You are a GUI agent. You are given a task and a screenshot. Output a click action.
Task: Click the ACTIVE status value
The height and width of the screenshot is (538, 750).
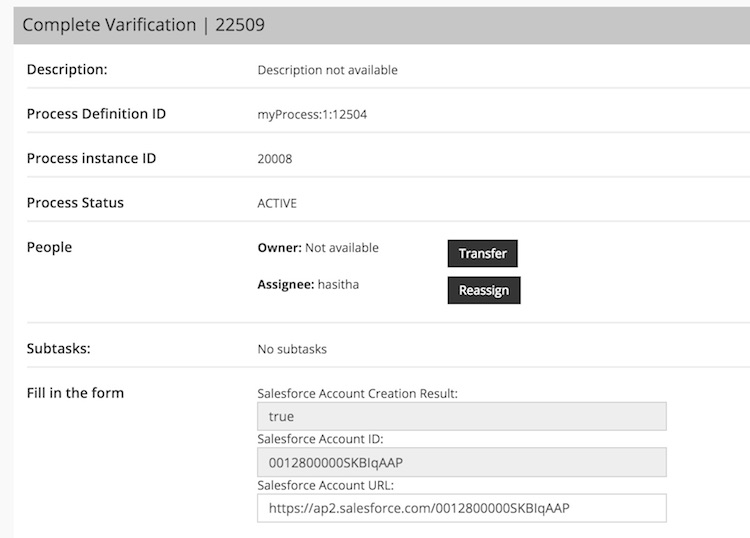point(277,203)
